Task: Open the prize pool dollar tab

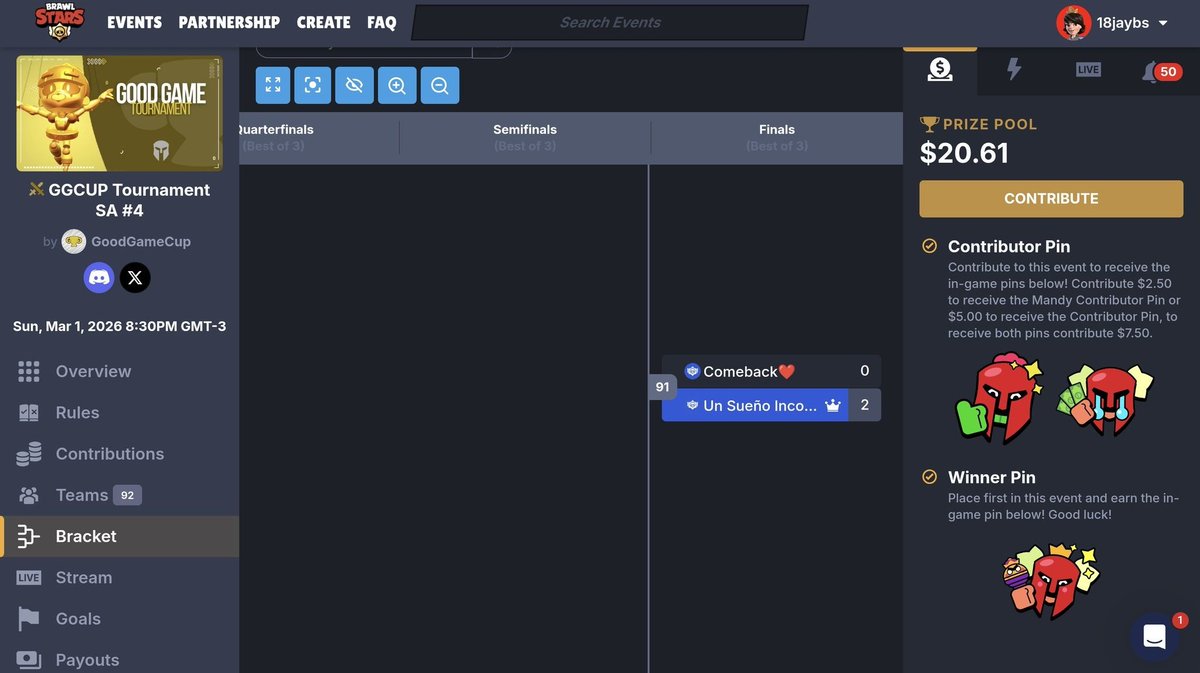Action: [x=940, y=69]
